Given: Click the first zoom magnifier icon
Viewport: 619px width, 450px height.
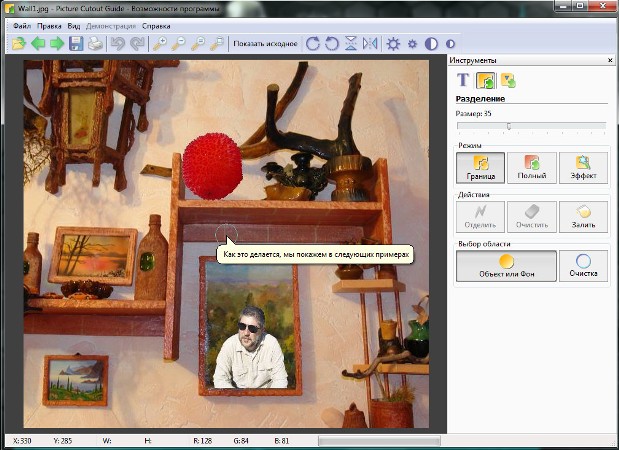Looking at the screenshot, I should 160,44.
